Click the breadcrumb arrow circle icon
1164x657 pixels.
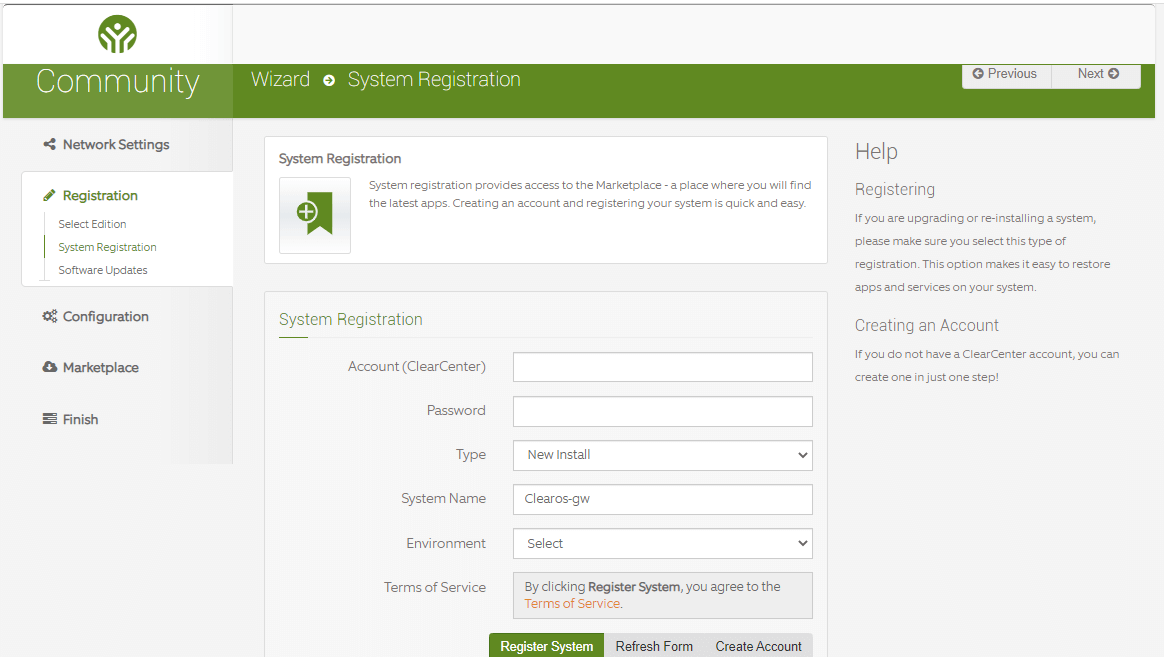click(x=329, y=80)
